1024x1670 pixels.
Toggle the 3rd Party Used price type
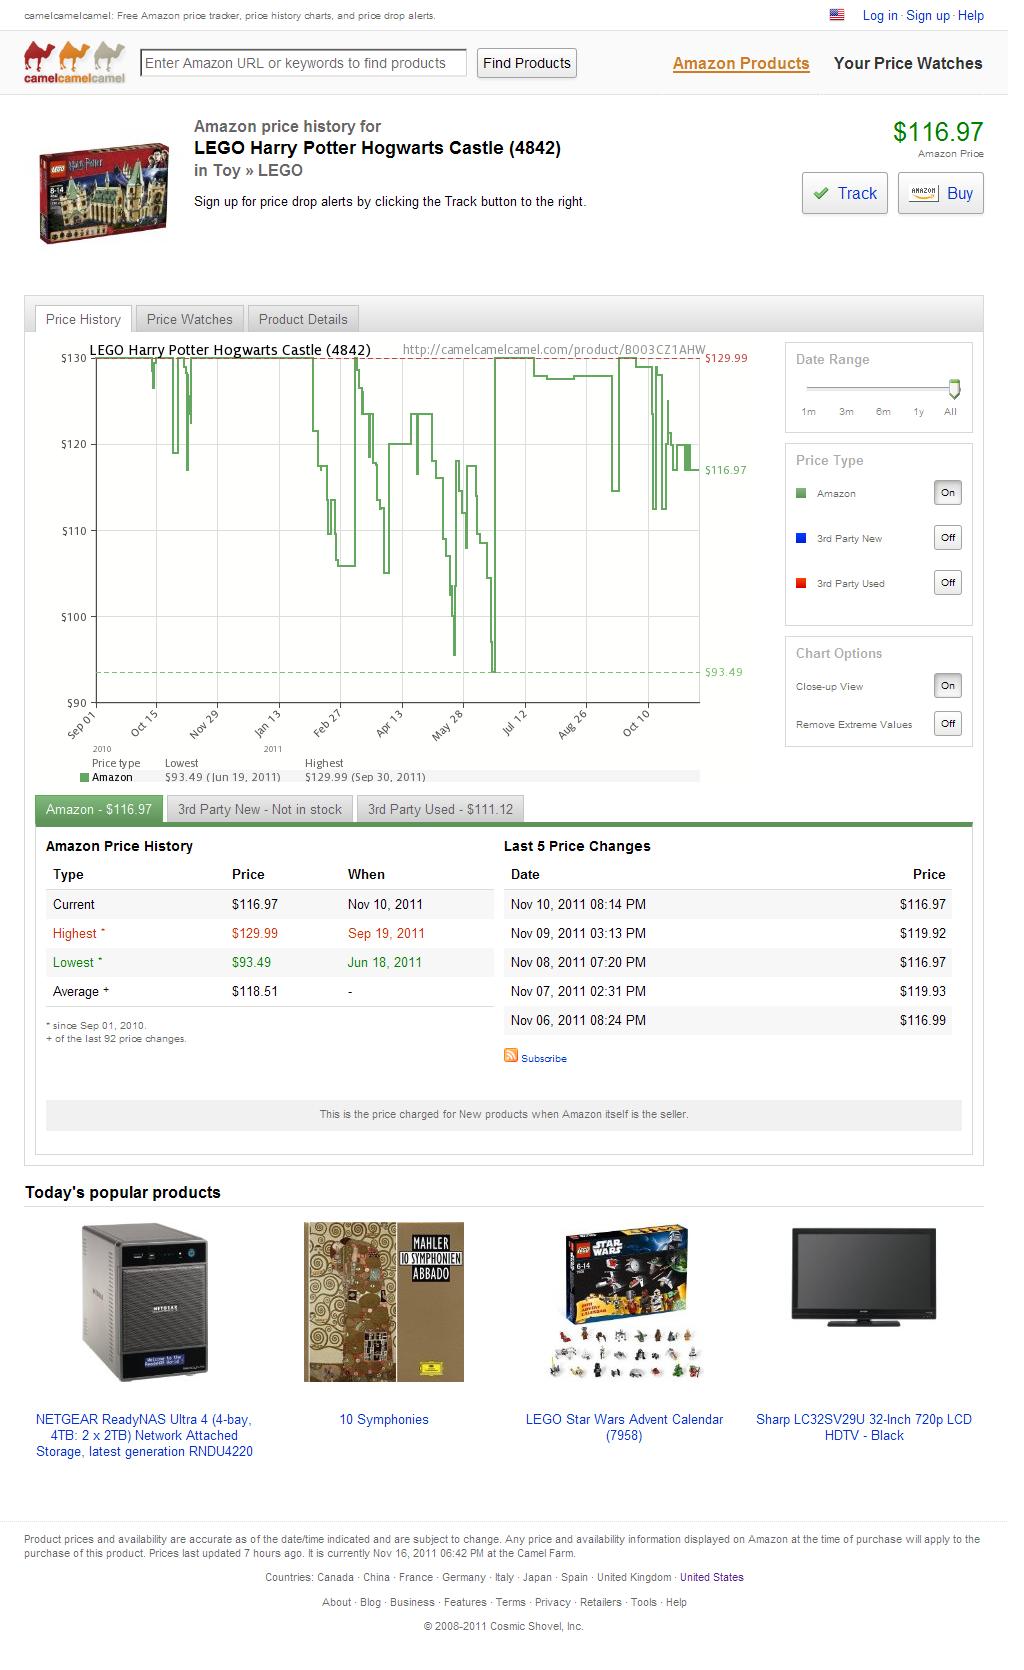pos(948,582)
